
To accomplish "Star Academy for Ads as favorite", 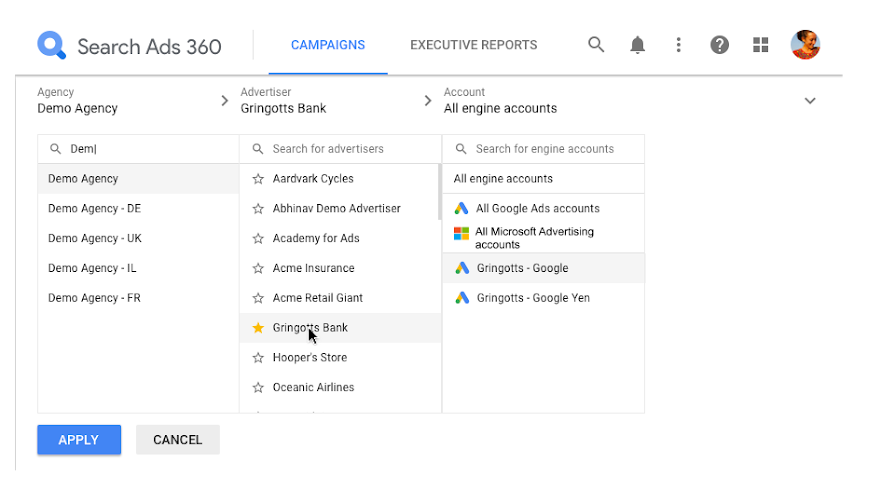I will (258, 238).
